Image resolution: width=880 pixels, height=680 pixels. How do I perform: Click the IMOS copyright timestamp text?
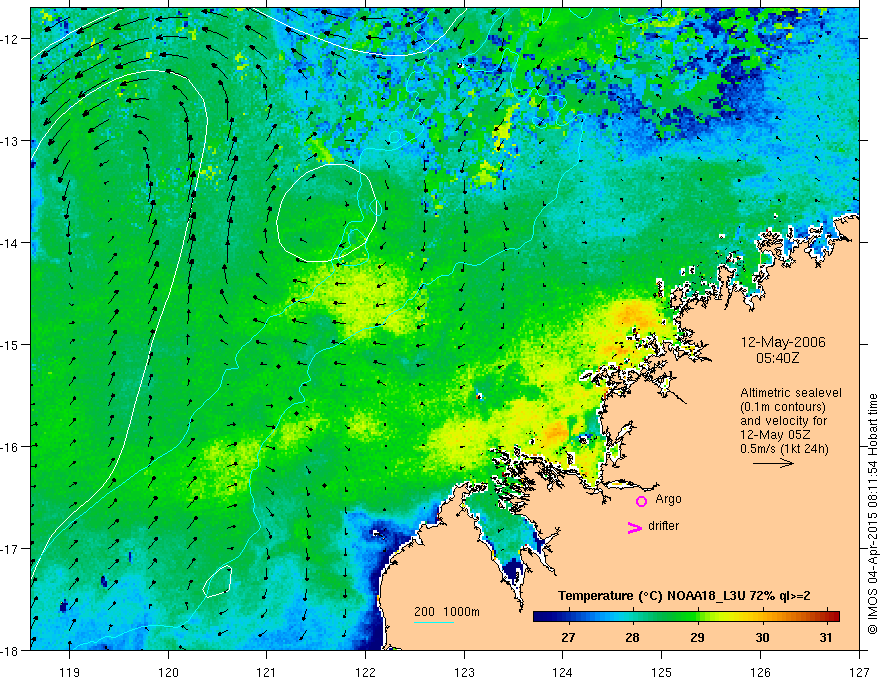point(872,514)
